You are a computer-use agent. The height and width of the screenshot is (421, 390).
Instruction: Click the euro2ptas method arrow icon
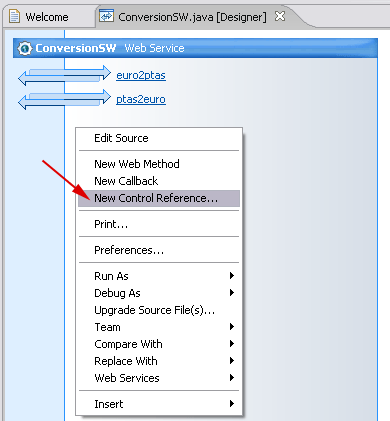(64, 75)
